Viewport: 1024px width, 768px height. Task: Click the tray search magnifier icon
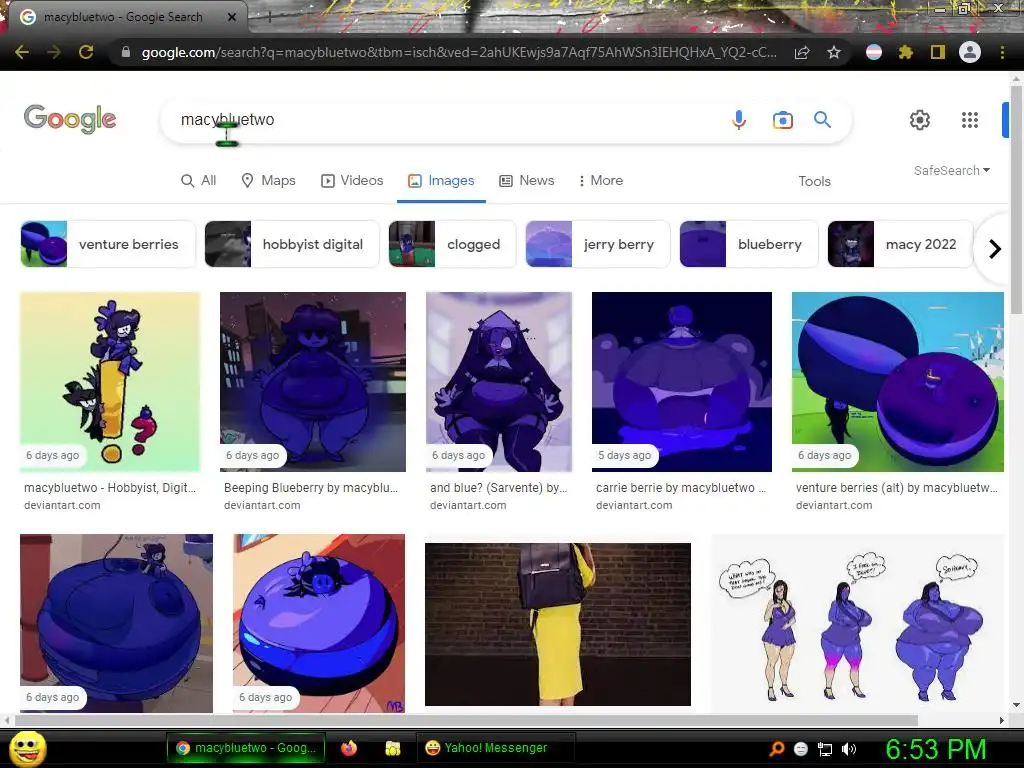pos(776,749)
